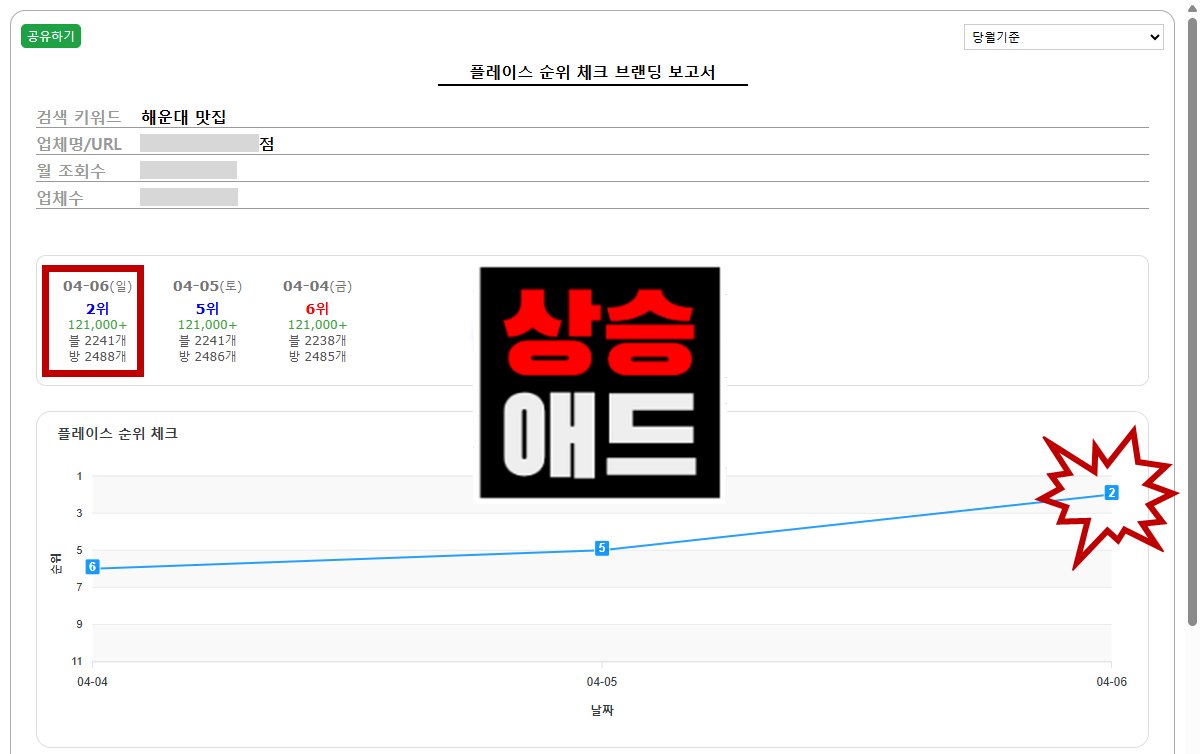Click the 6위 rank text
Screen dimensions: 1200x754
[317, 308]
